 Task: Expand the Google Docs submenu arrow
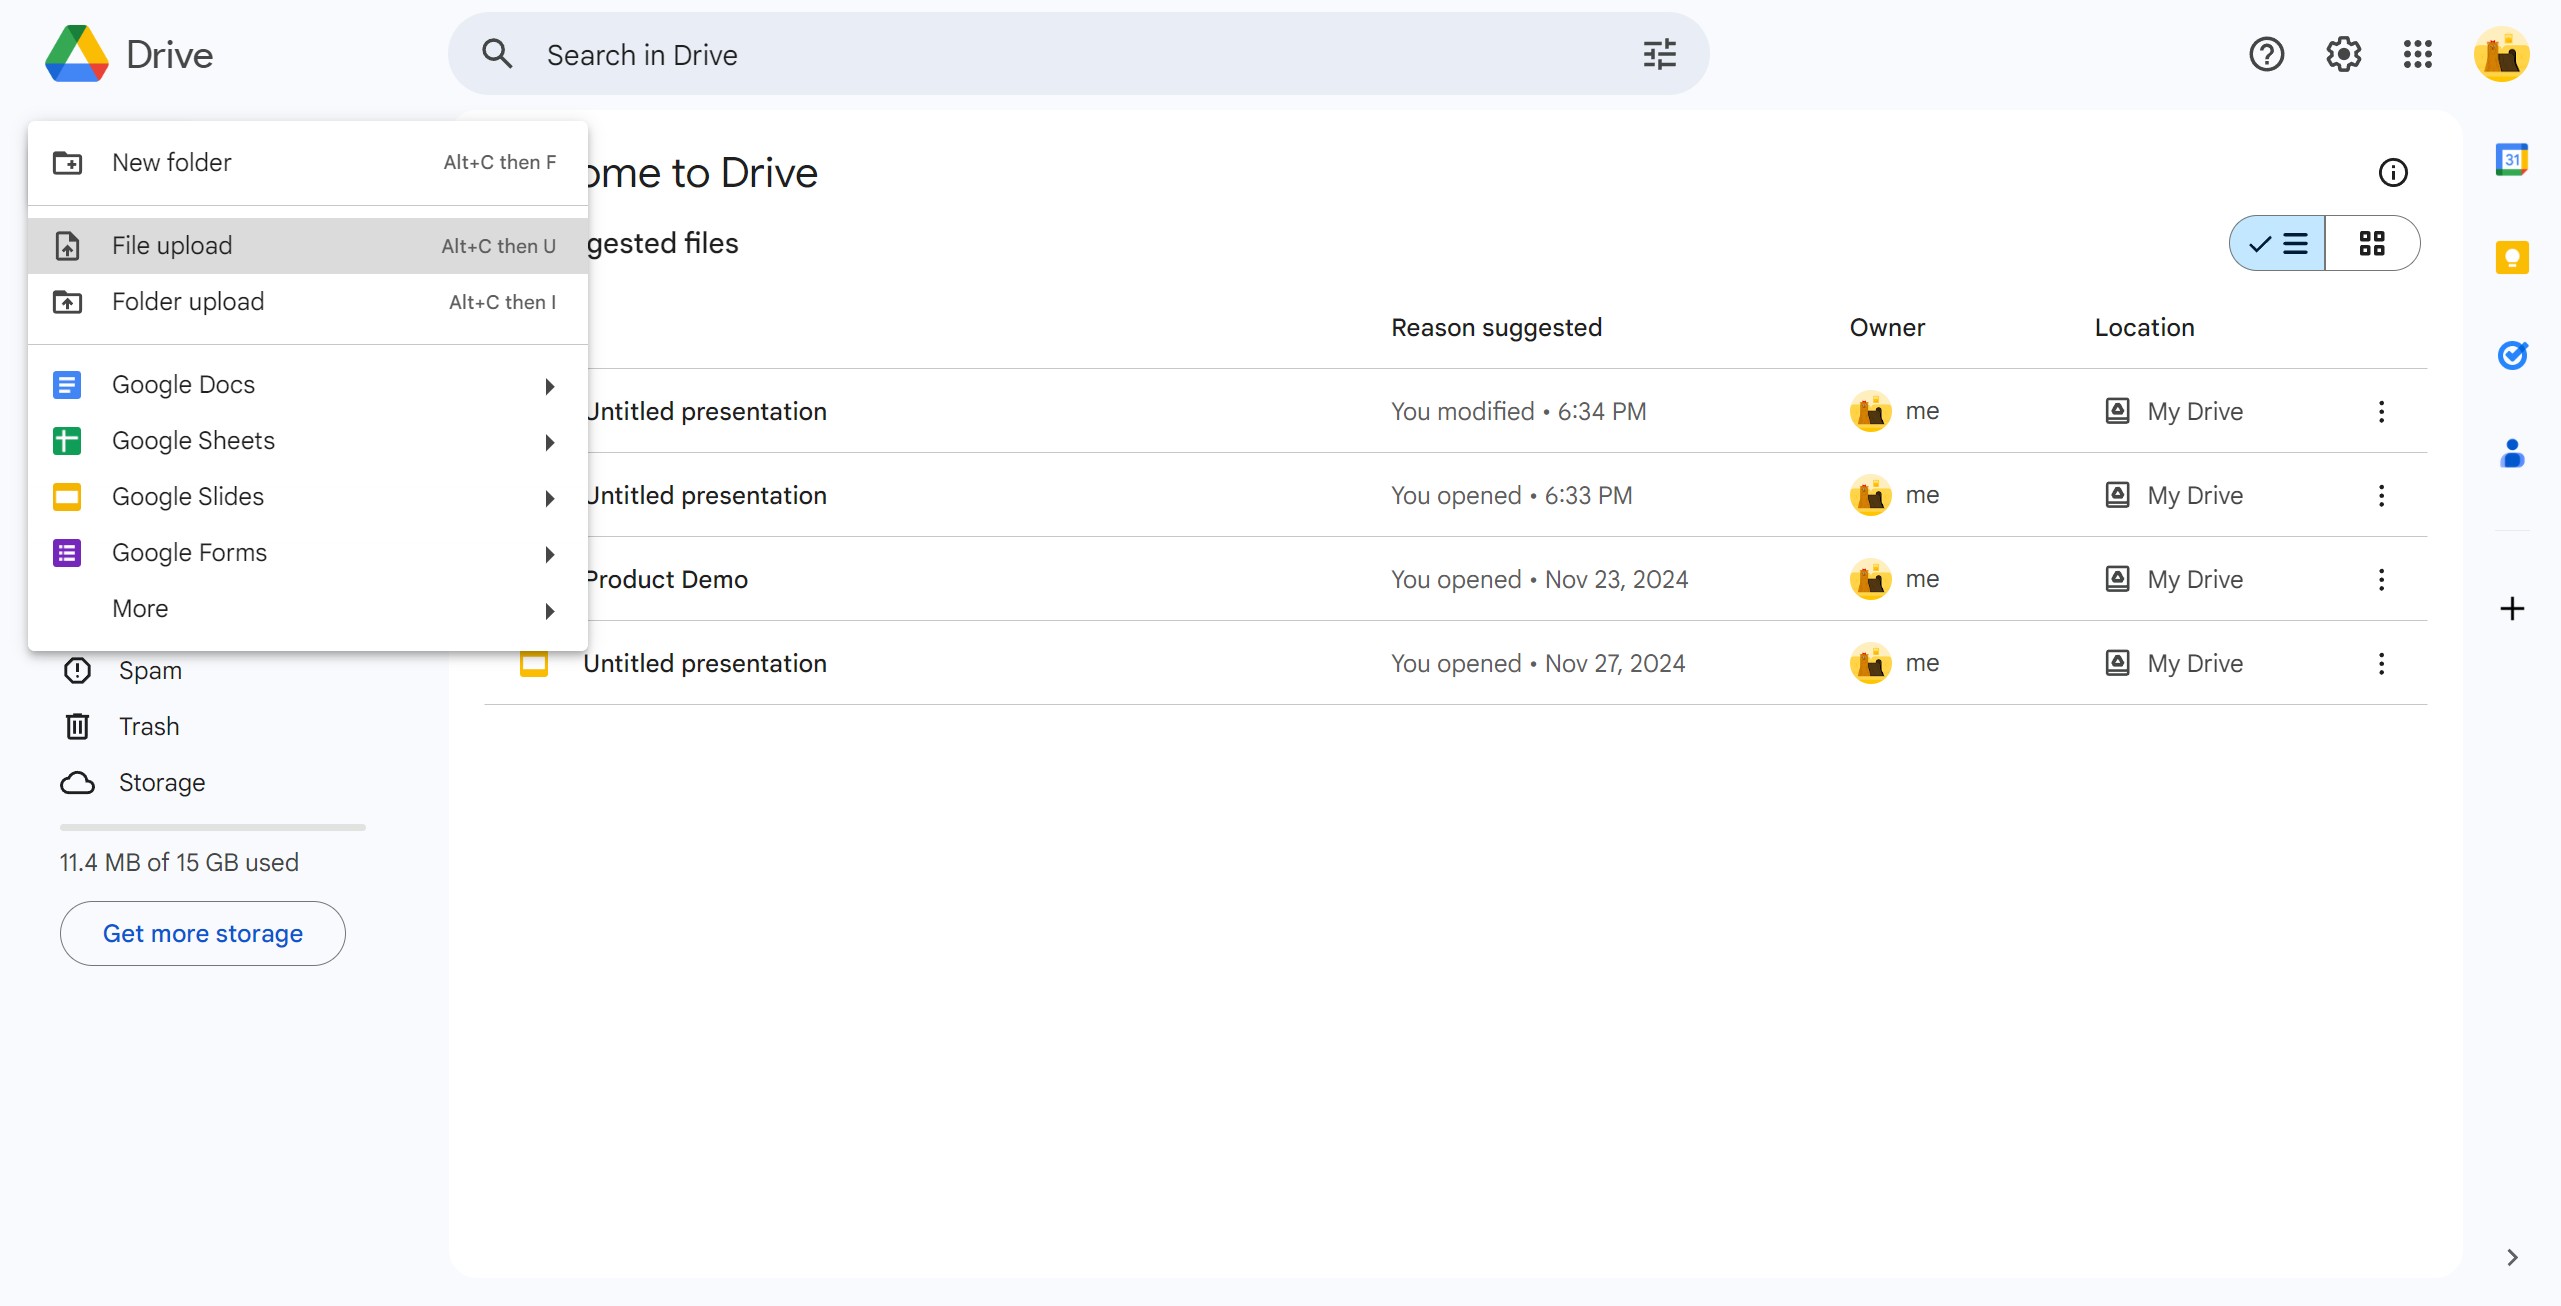click(x=549, y=386)
